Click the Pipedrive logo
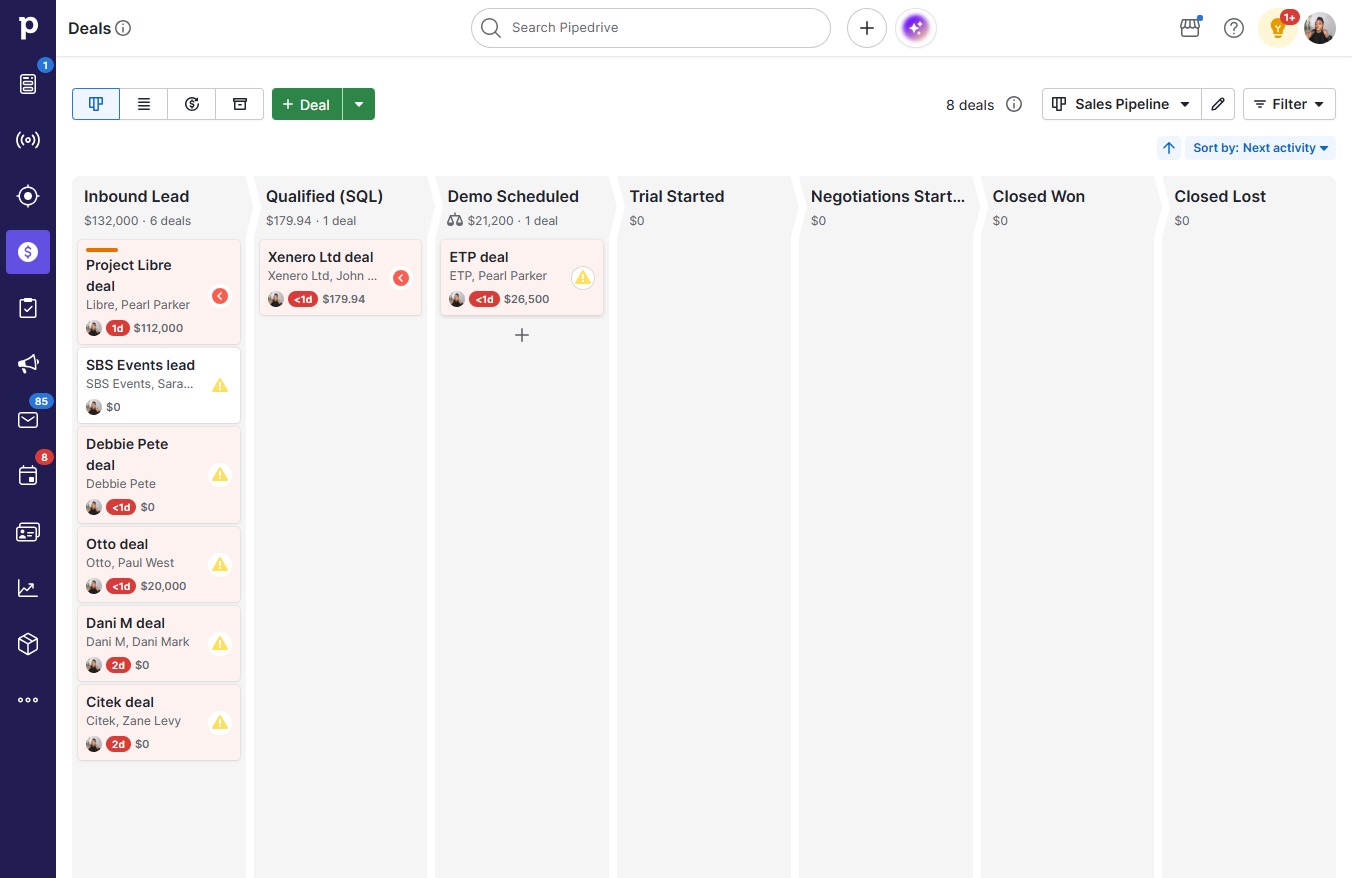This screenshot has height=878, width=1352. (28, 27)
